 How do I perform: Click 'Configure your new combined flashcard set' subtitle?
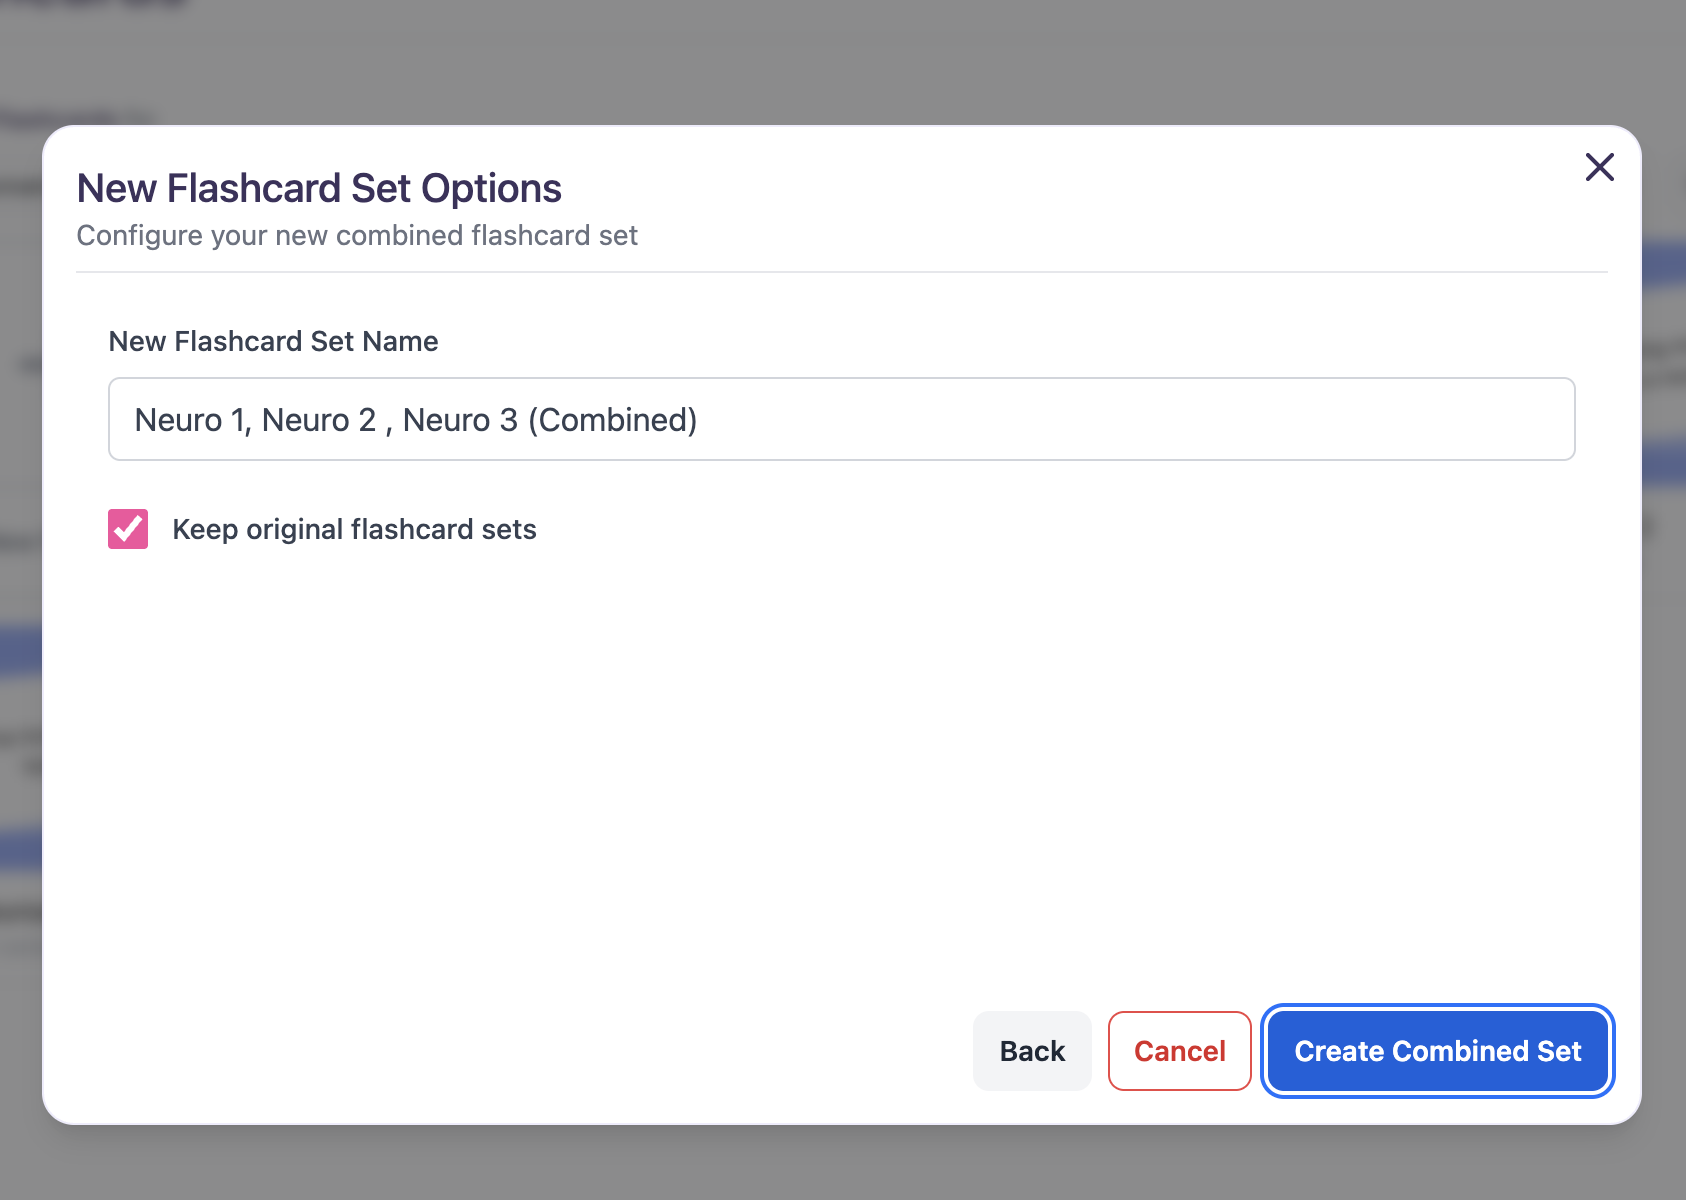(357, 235)
